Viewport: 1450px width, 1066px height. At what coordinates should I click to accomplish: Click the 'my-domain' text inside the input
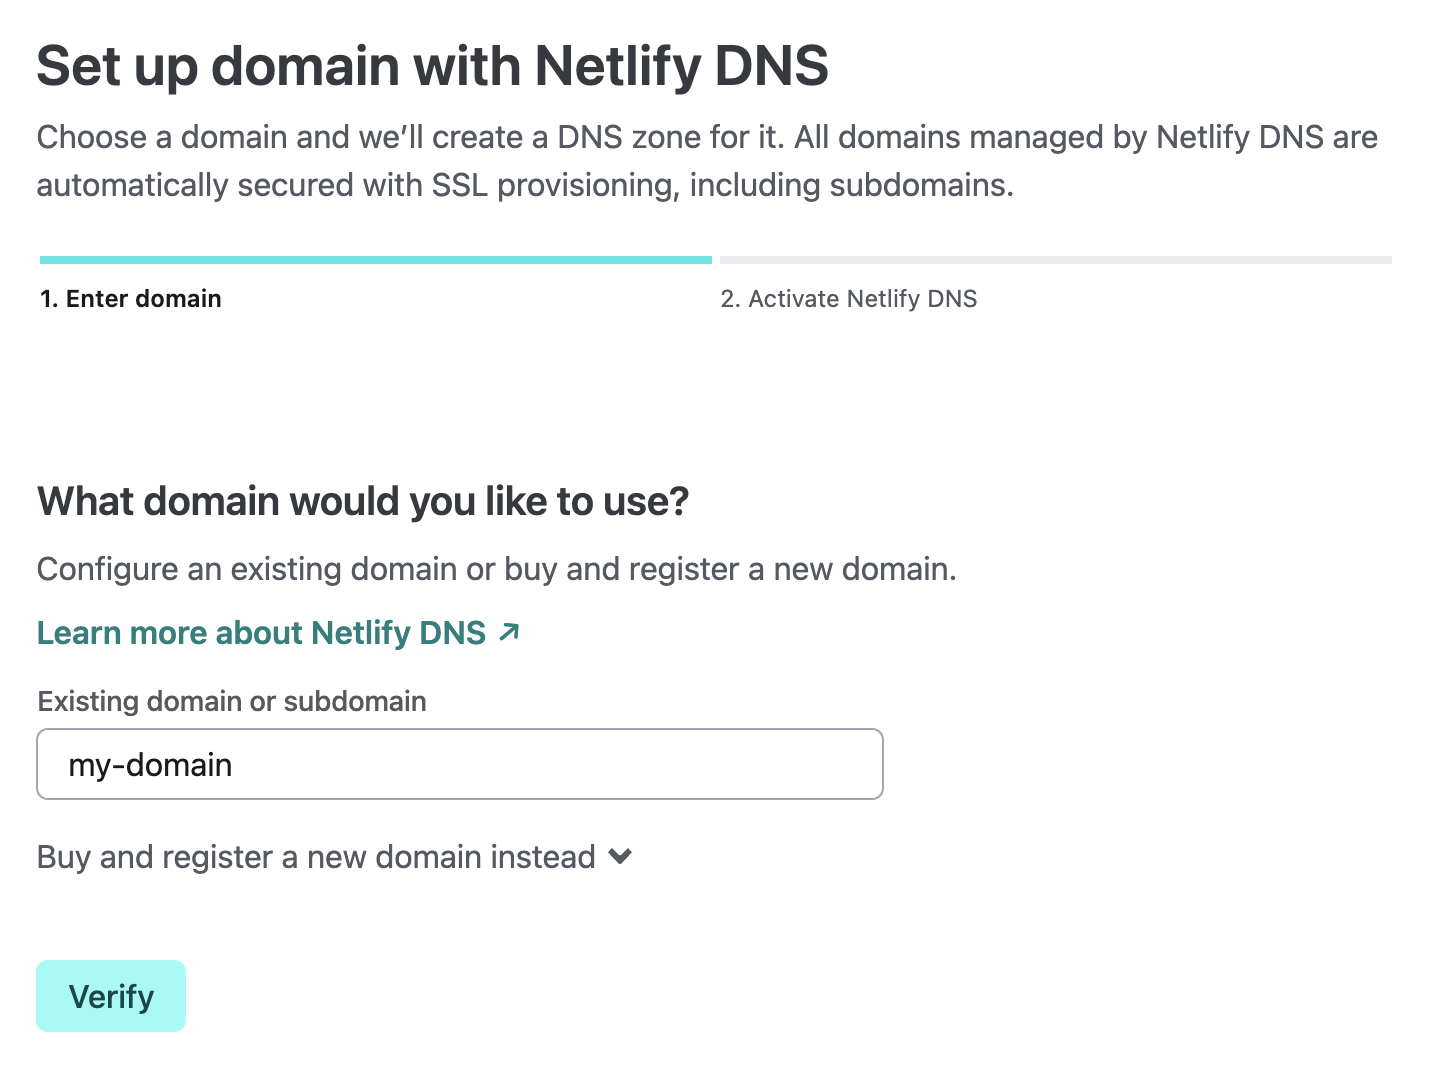(150, 765)
